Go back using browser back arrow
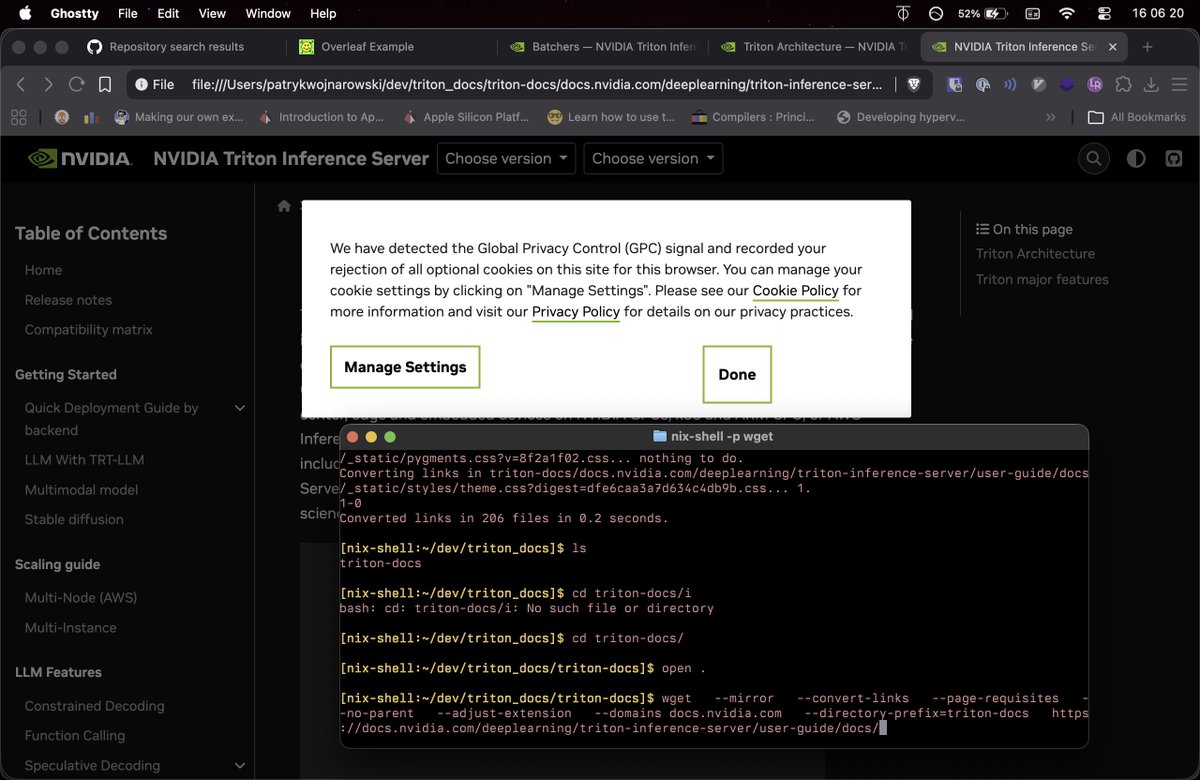Image resolution: width=1200 pixels, height=780 pixels. pos(21,85)
